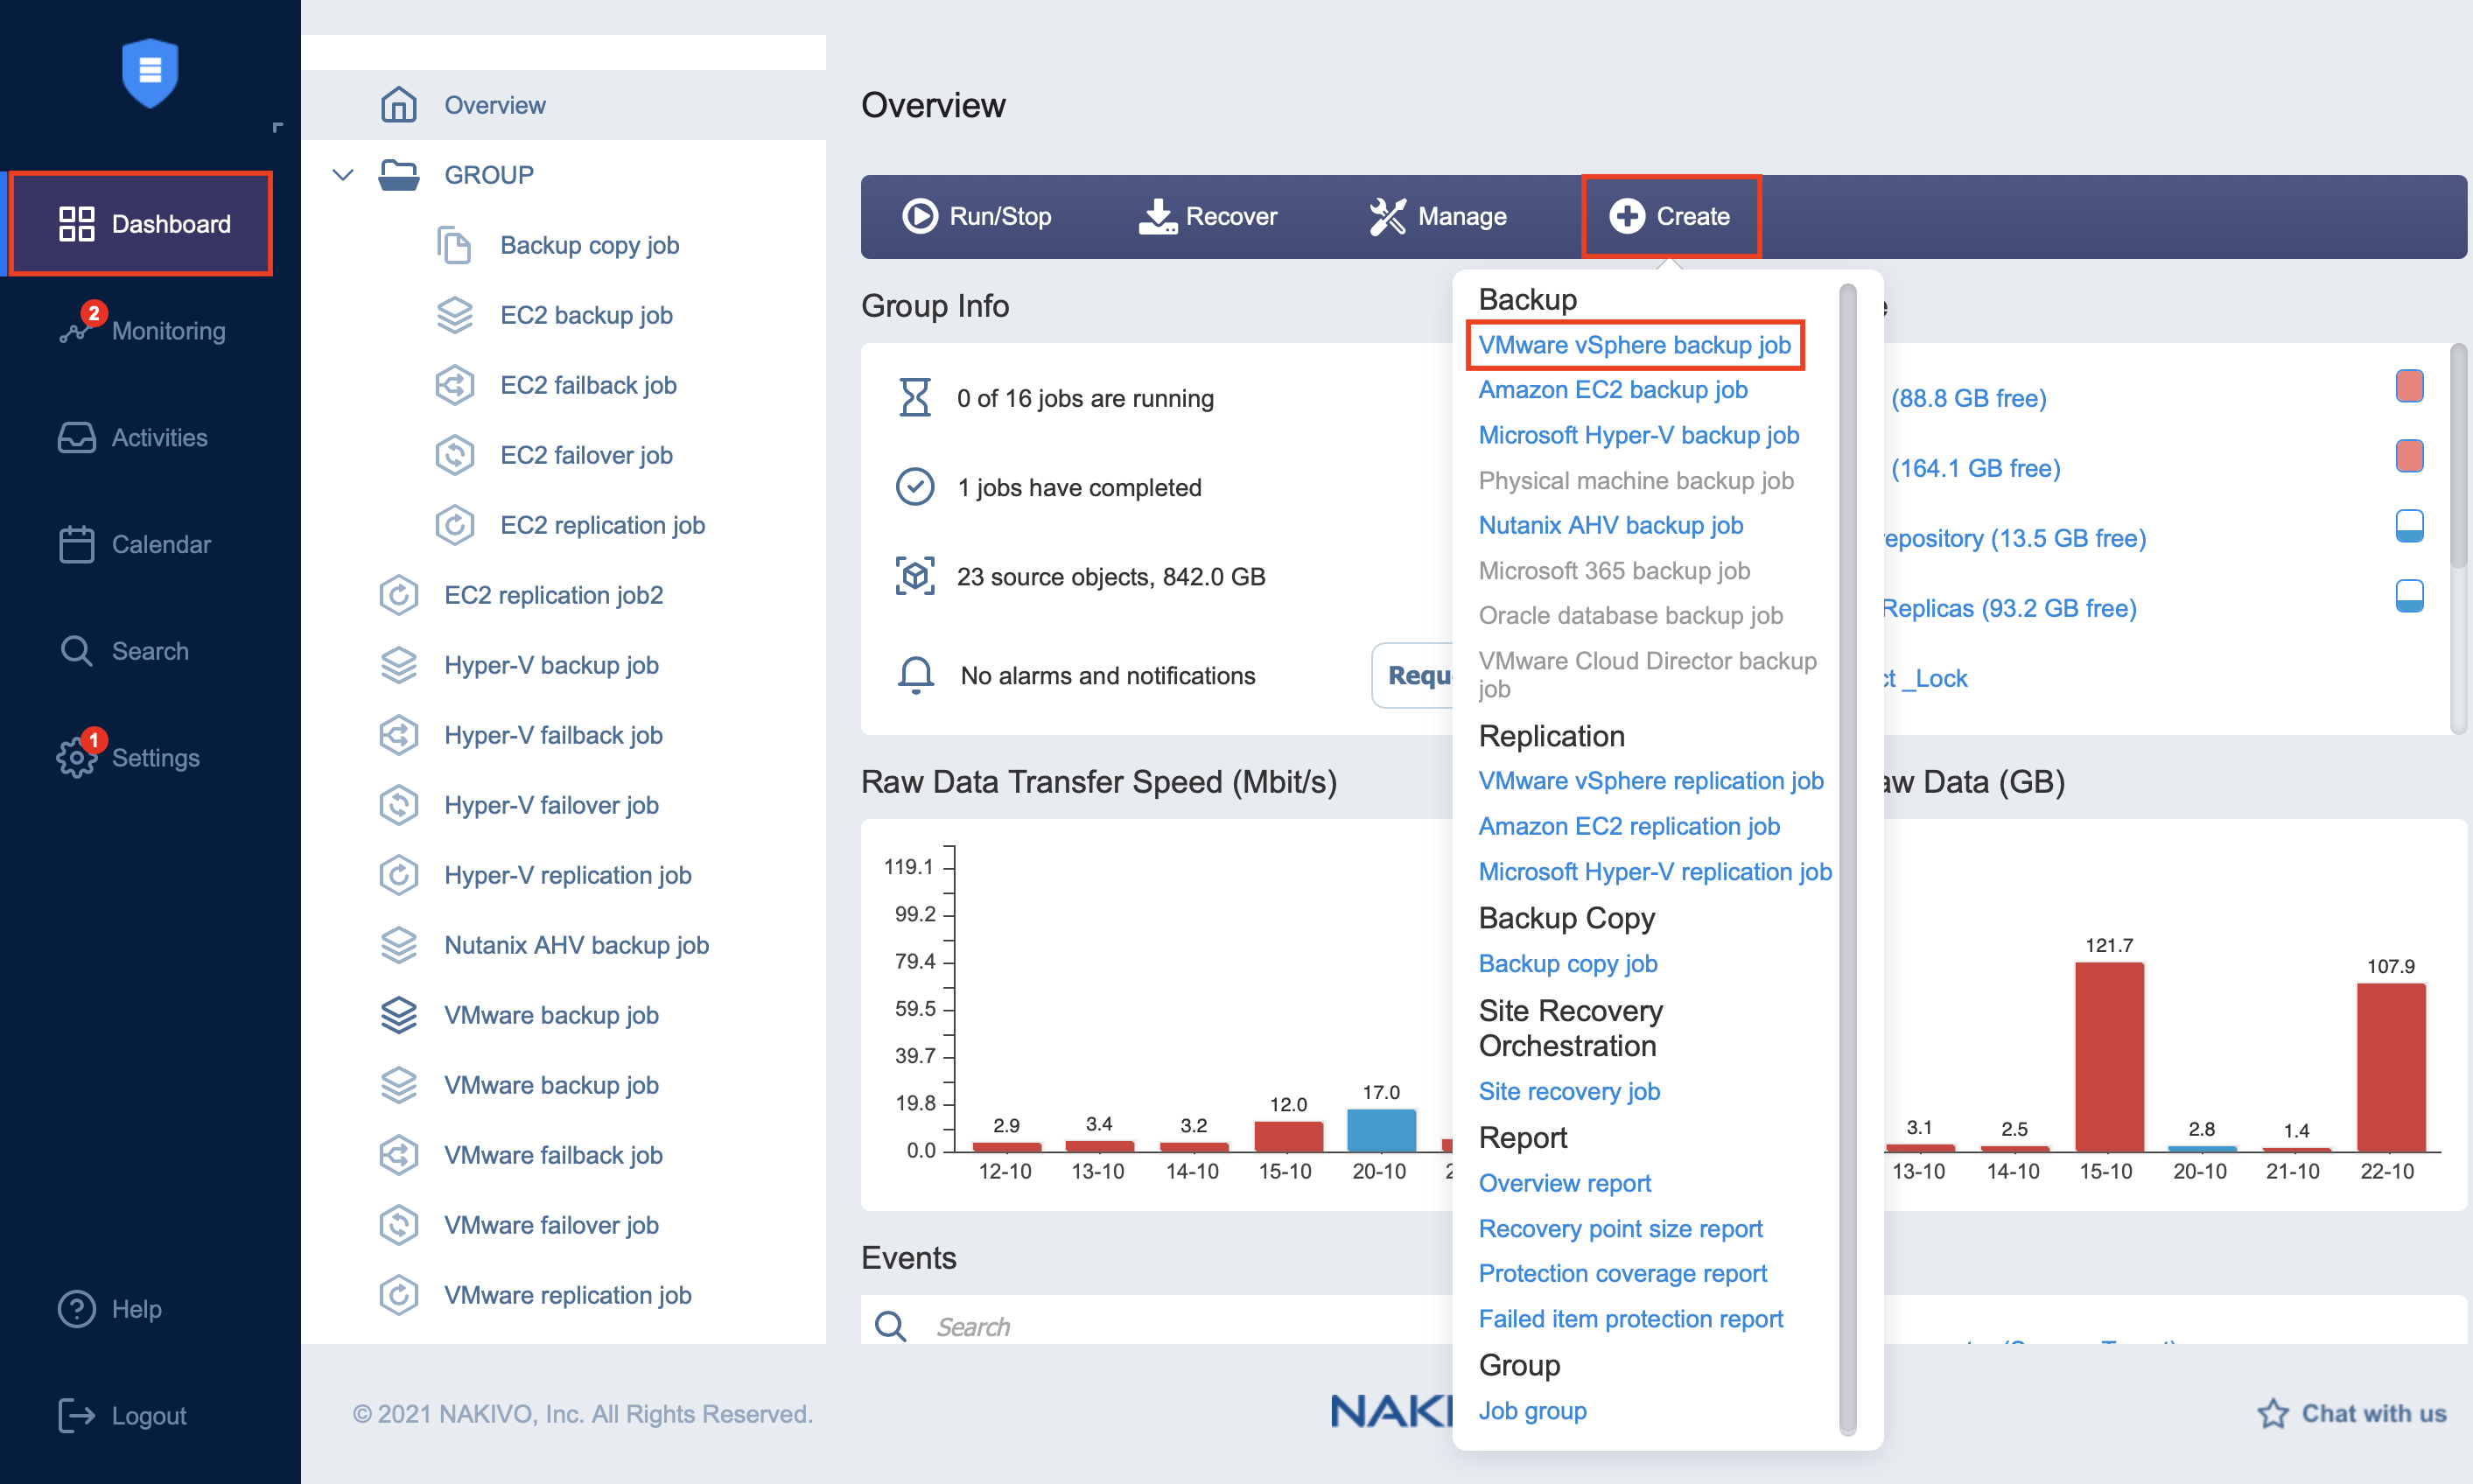The image size is (2473, 1484).
Task: Click the EC2 backup job layers icon
Action: click(x=454, y=314)
